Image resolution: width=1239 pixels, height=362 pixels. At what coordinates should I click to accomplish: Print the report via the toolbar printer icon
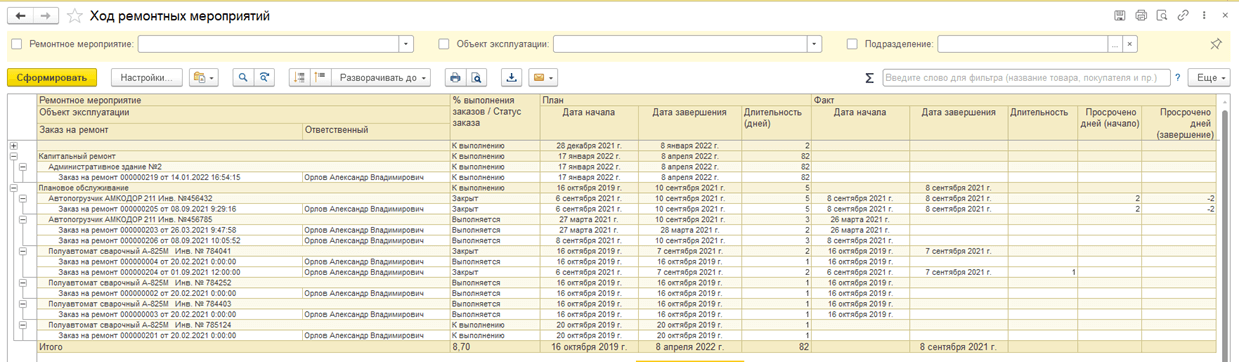tap(455, 77)
